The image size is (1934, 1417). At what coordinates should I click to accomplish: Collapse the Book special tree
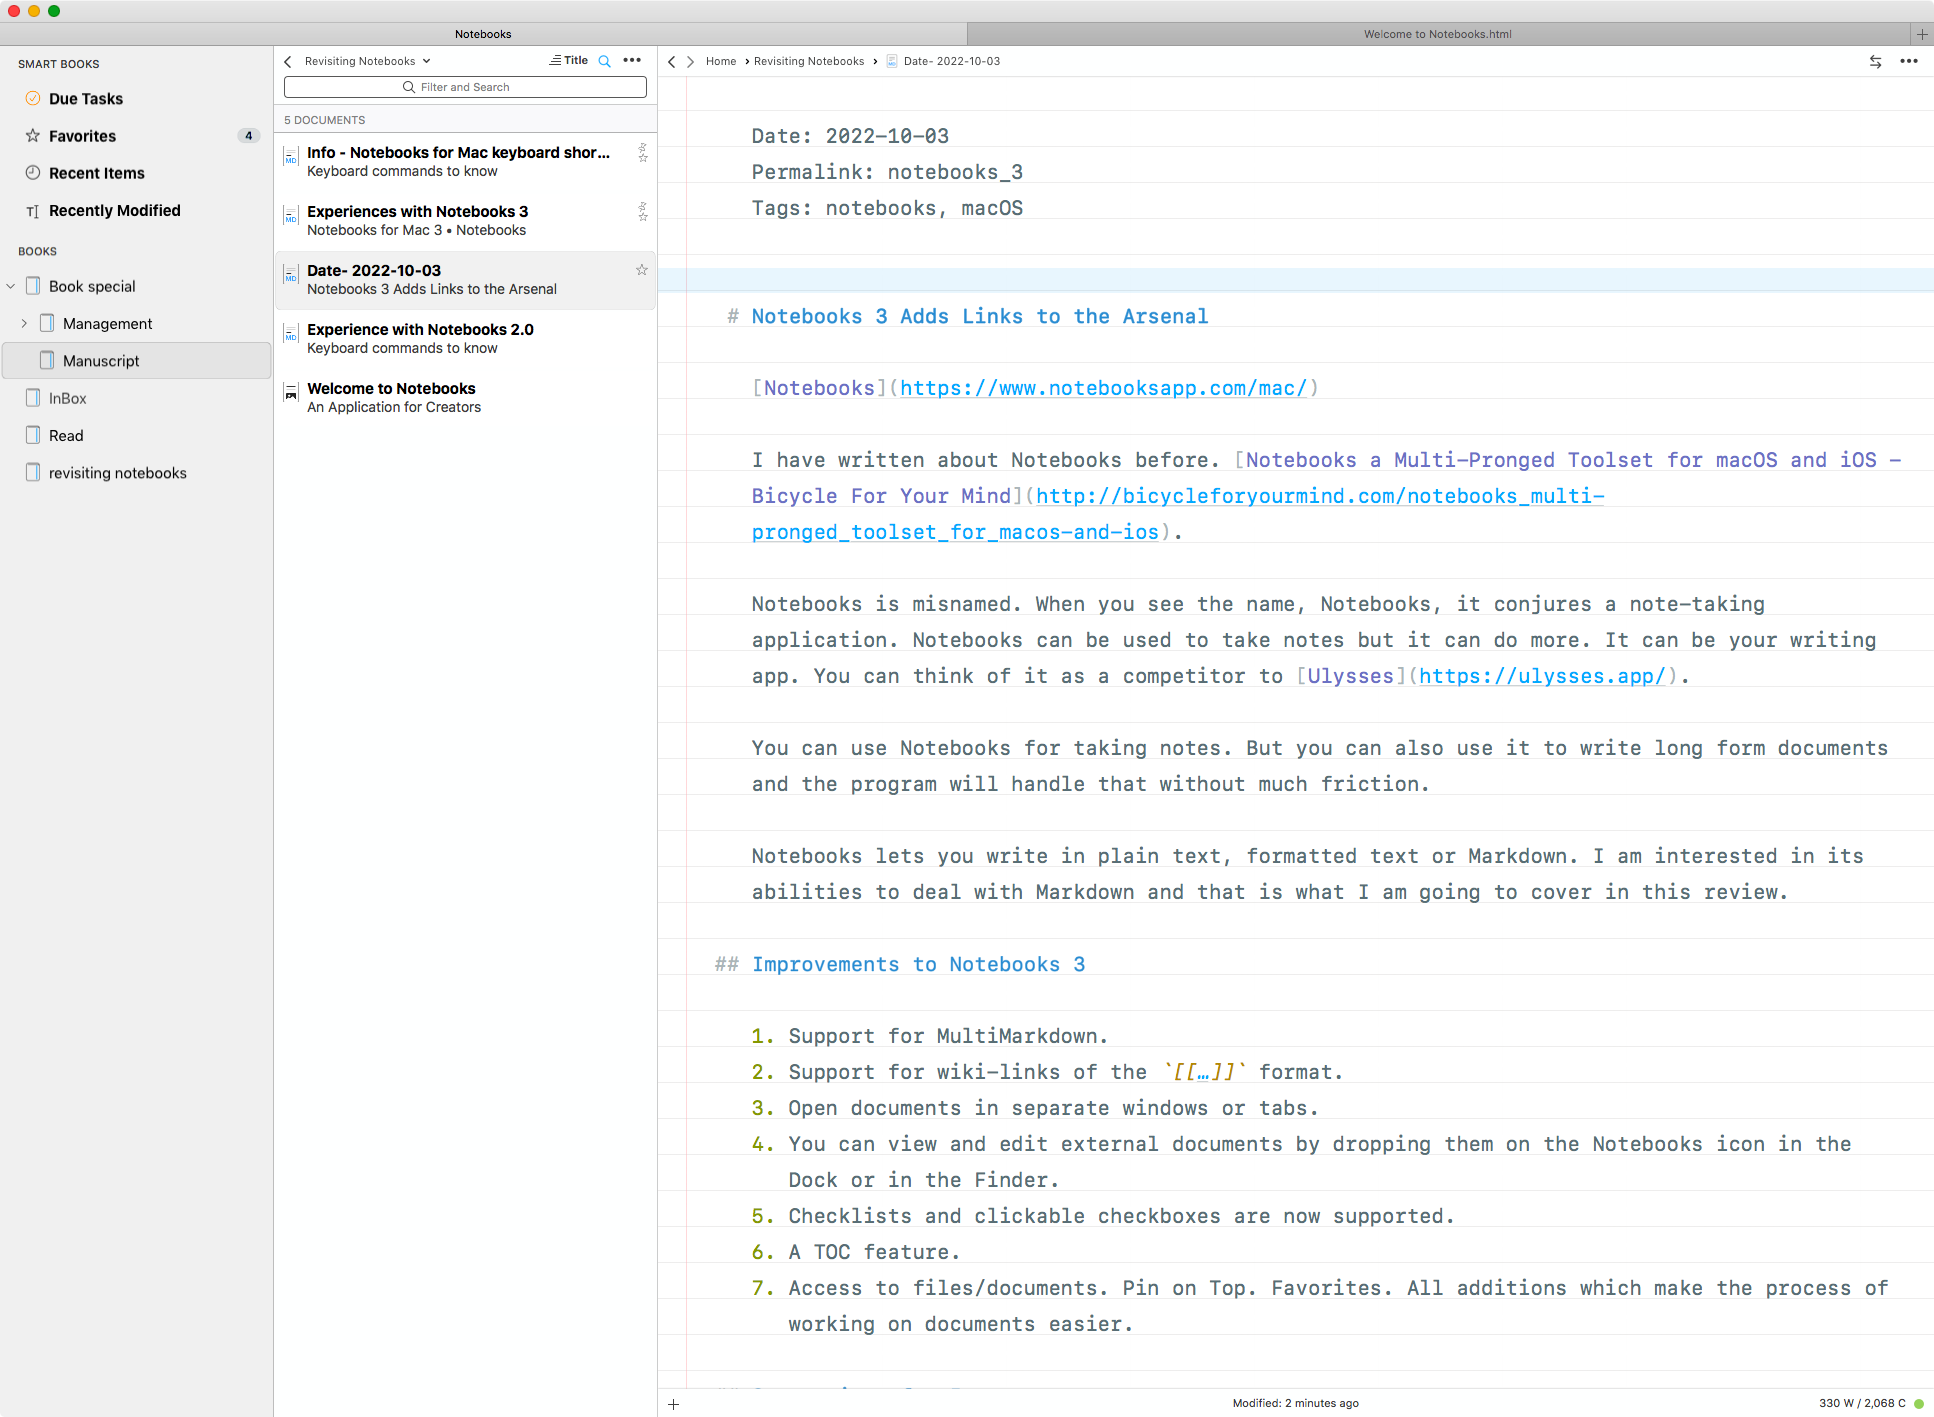coord(11,286)
